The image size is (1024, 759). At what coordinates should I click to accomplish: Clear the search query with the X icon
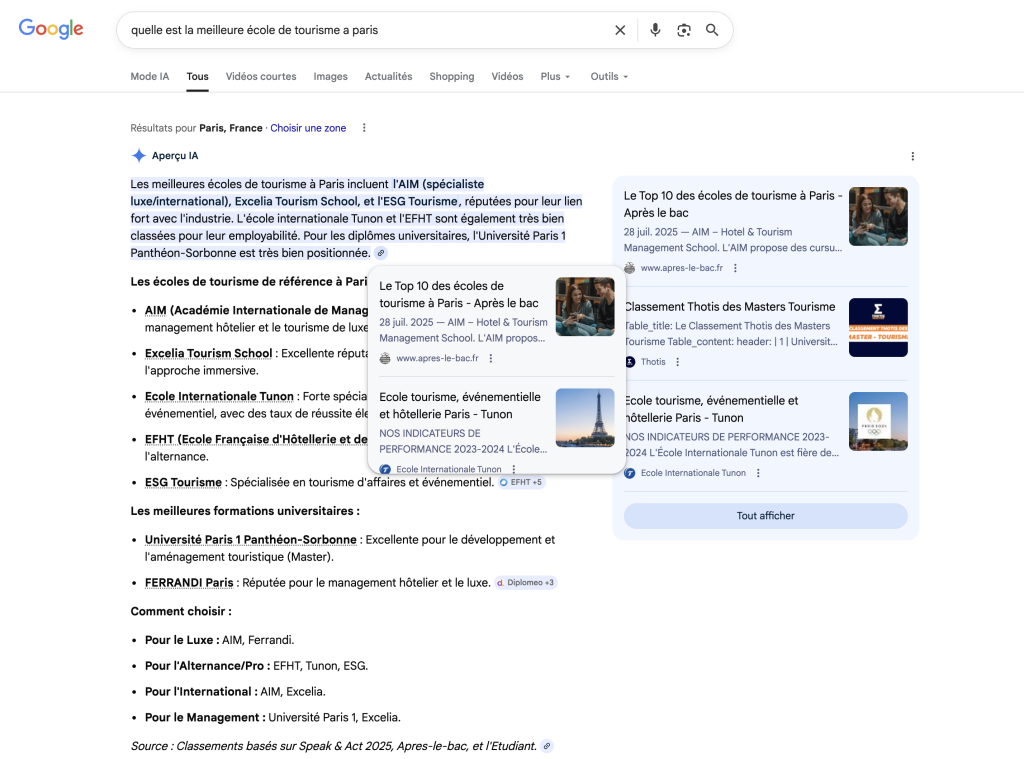pos(620,30)
